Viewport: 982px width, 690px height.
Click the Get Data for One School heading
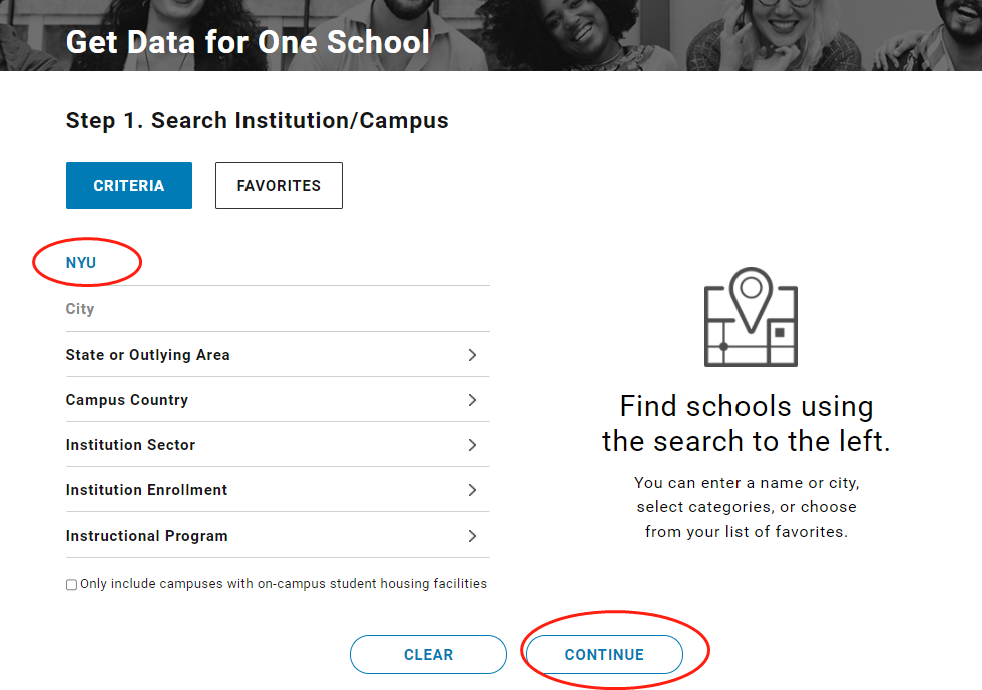(x=247, y=42)
